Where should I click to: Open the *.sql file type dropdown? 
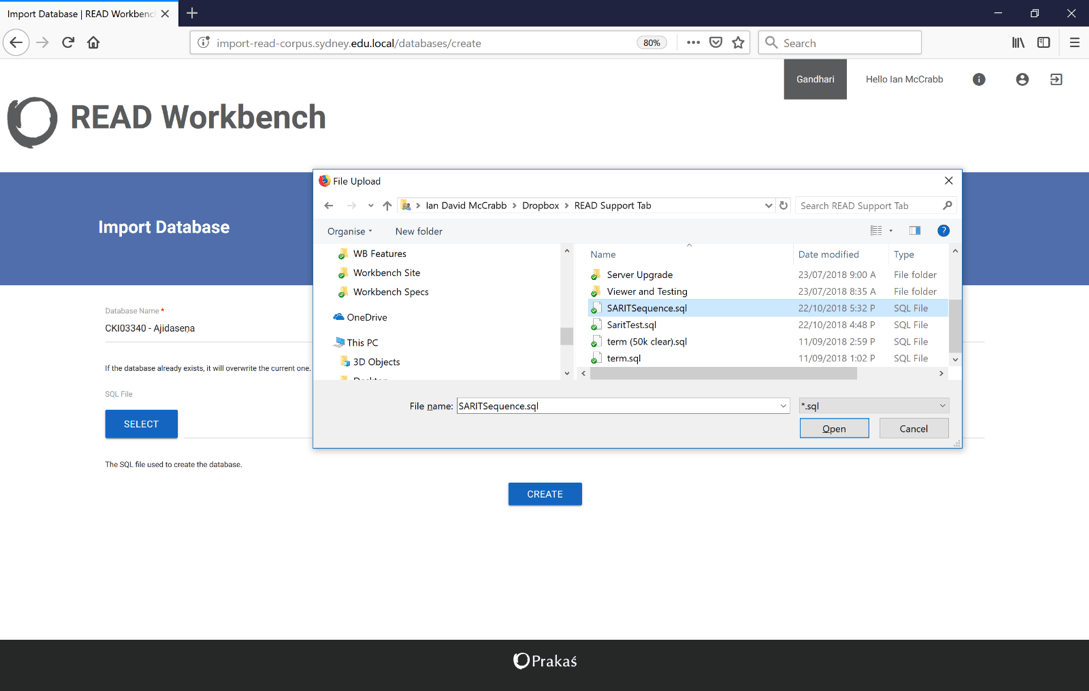(874, 406)
